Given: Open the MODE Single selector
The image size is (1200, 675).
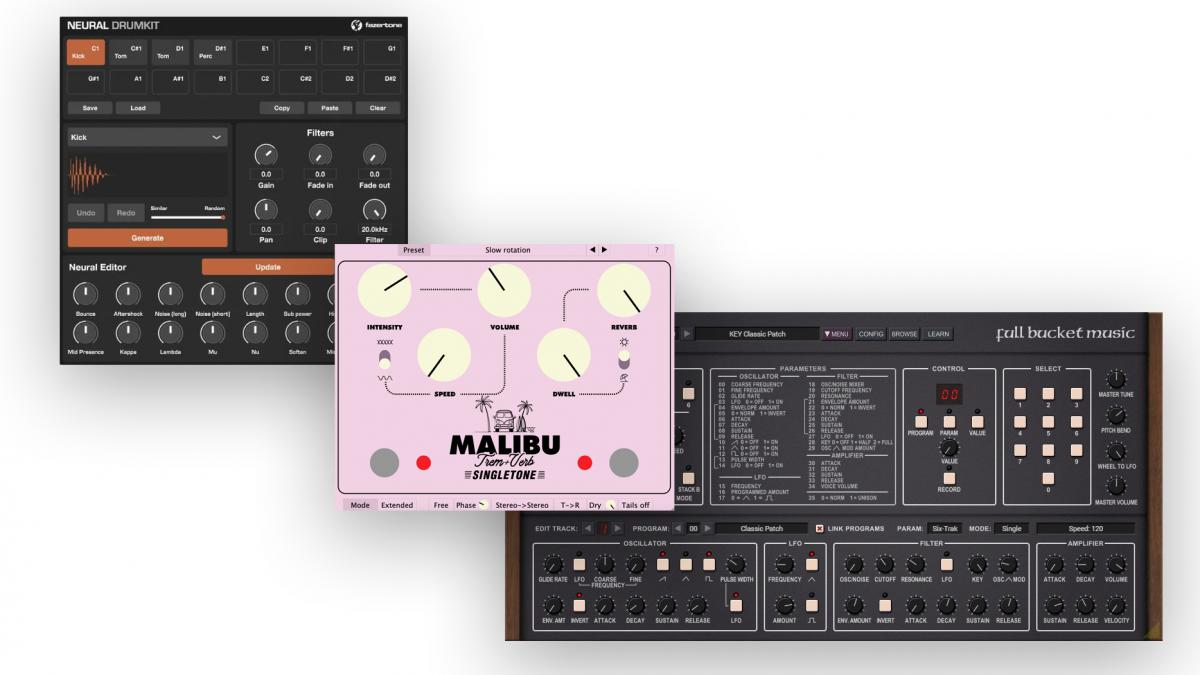Looking at the screenshot, I should [1011, 528].
